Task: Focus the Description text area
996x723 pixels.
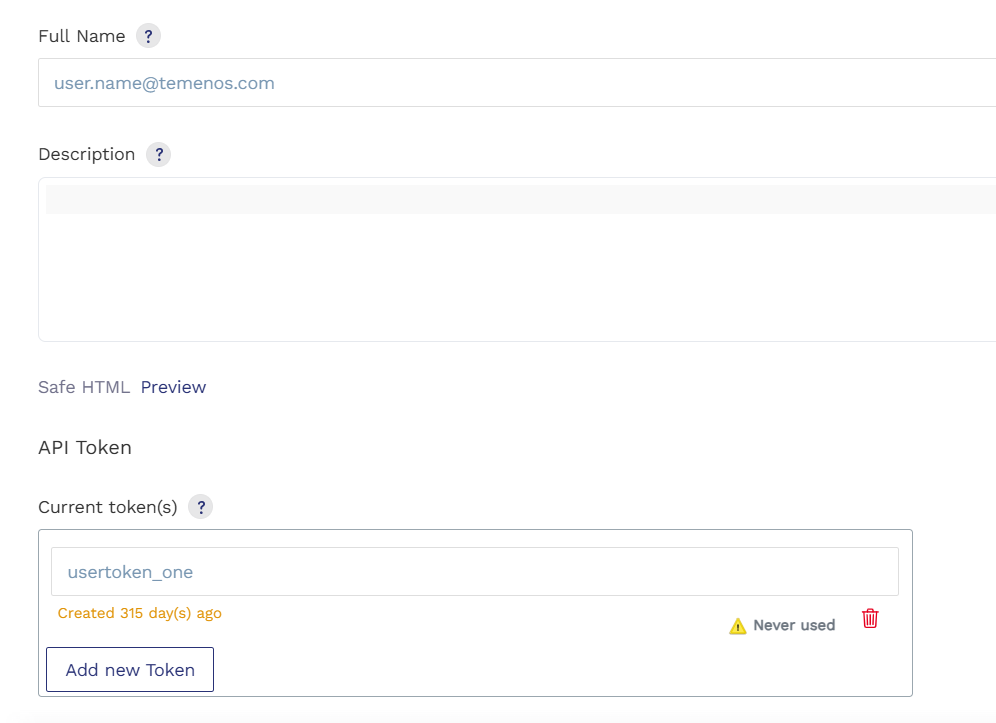Action: (517, 259)
